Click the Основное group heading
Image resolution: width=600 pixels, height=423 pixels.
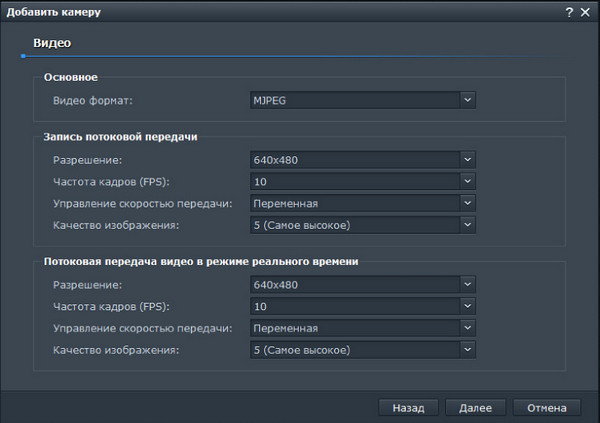pos(71,77)
